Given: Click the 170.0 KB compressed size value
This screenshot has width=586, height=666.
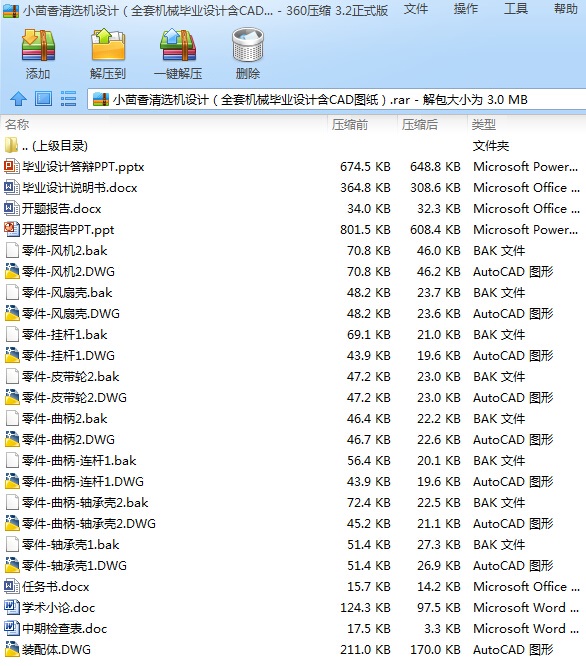Looking at the screenshot, I should (435, 649).
